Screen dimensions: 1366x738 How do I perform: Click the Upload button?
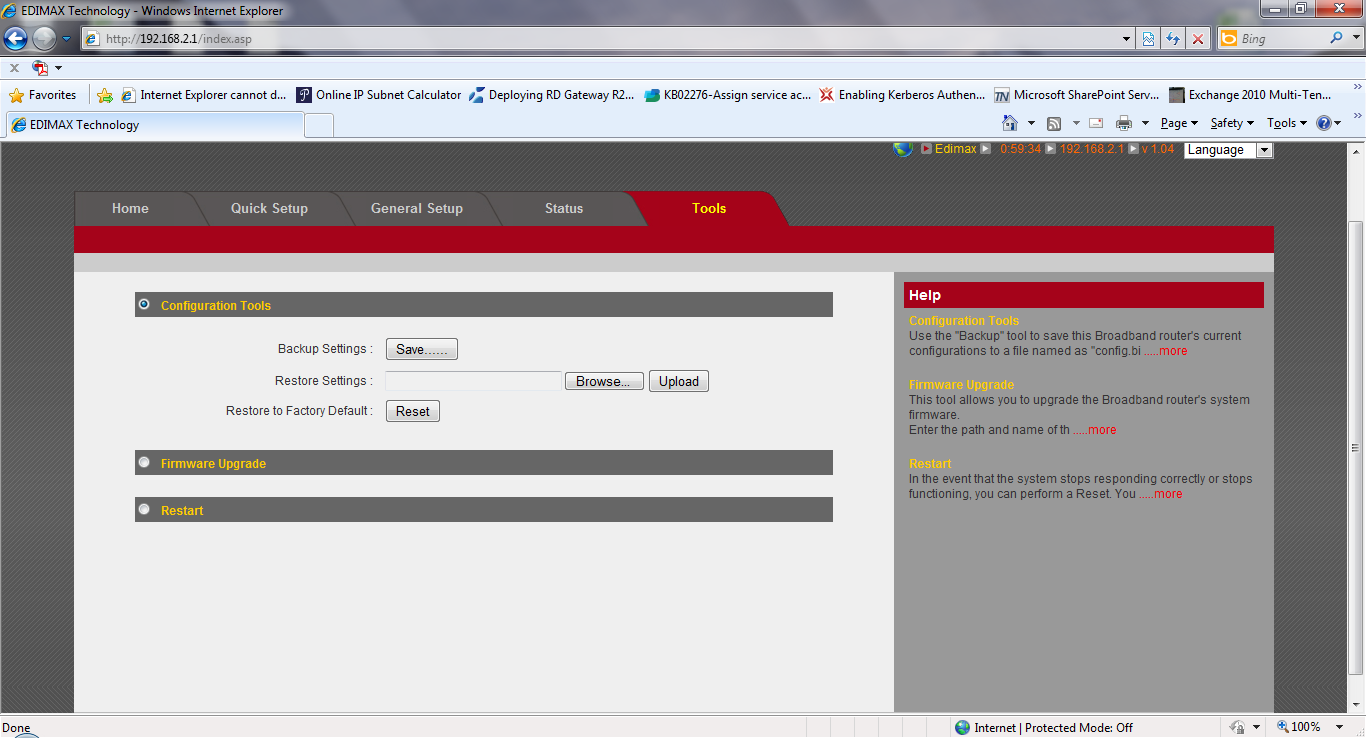(x=679, y=381)
